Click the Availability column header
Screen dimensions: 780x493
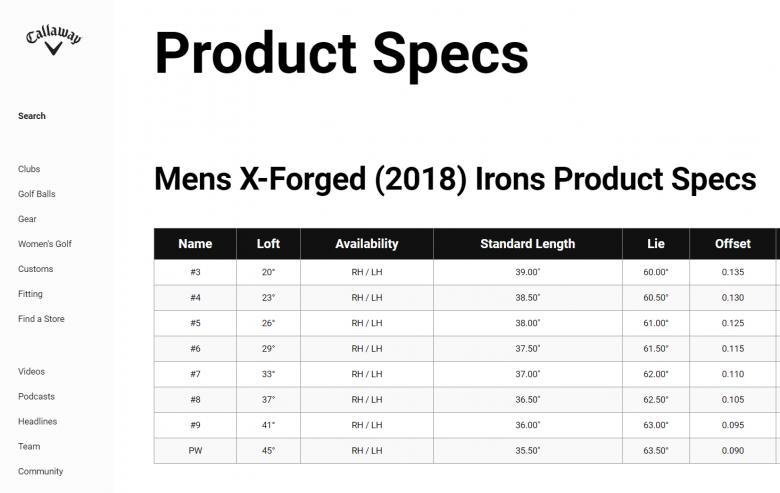[x=366, y=244]
